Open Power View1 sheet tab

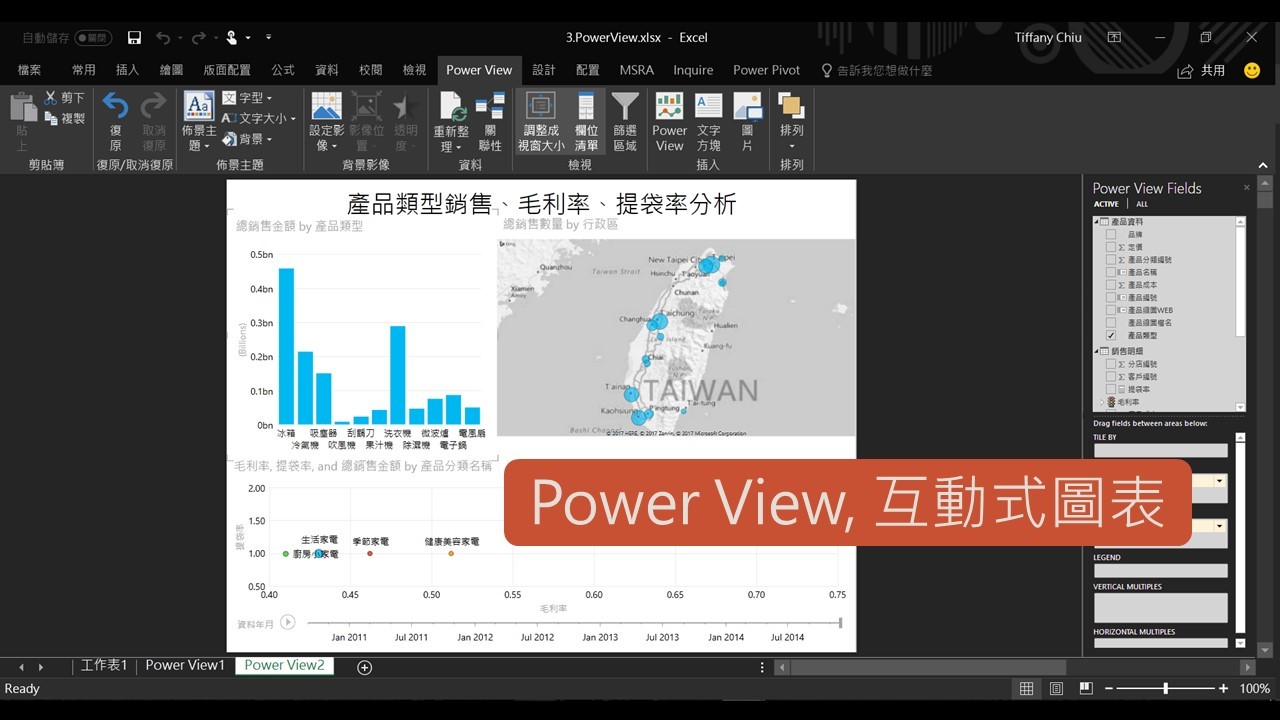[185, 665]
